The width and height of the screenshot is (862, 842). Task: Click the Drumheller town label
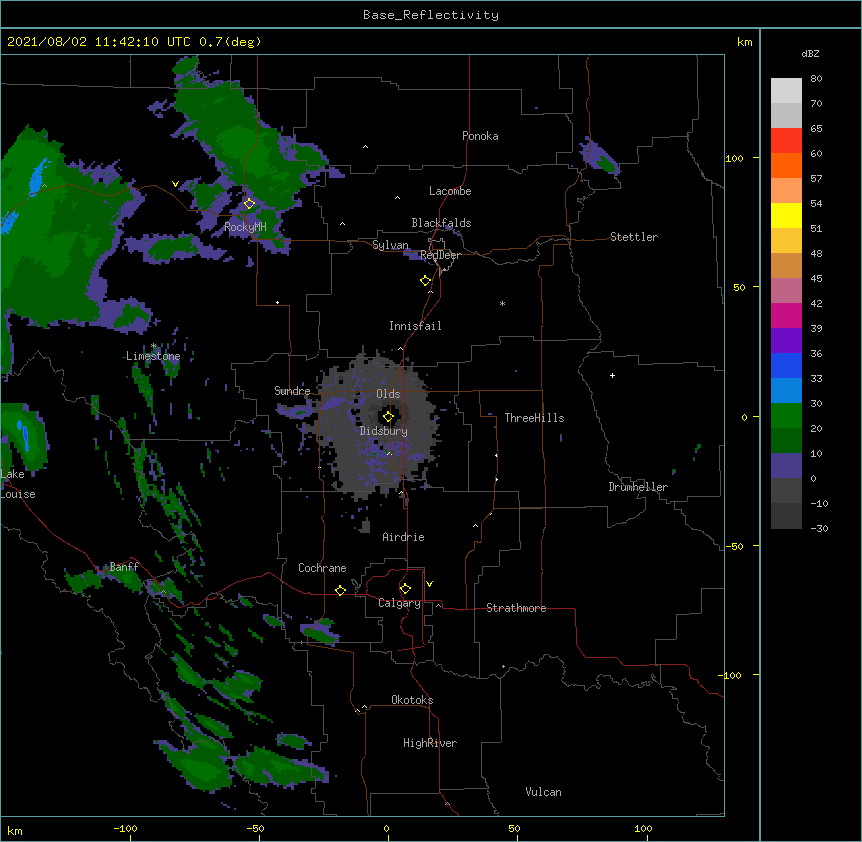[x=638, y=487]
